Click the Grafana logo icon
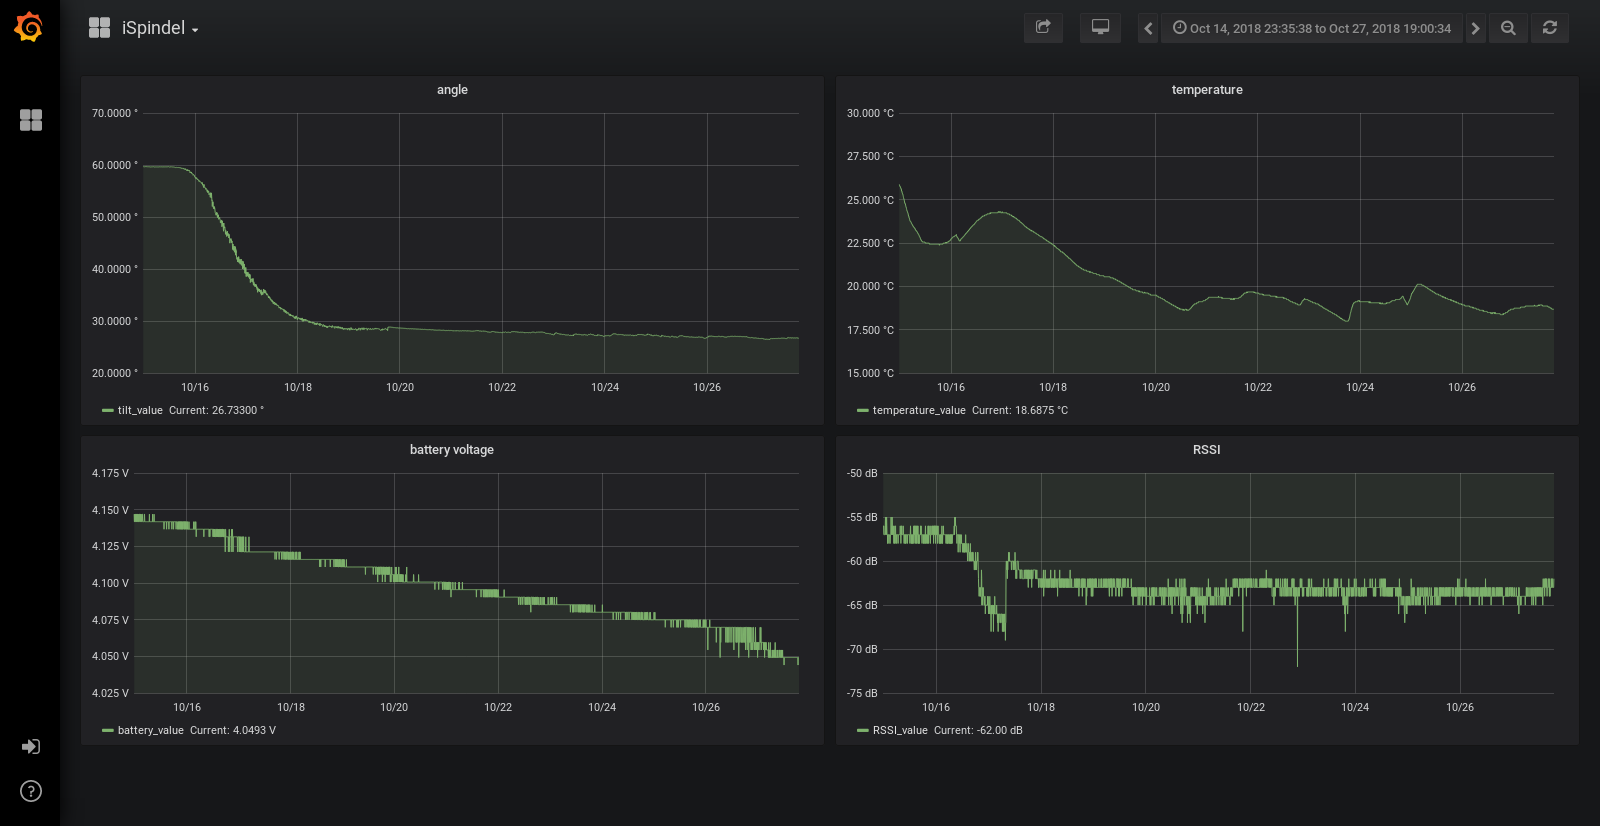 [29, 27]
